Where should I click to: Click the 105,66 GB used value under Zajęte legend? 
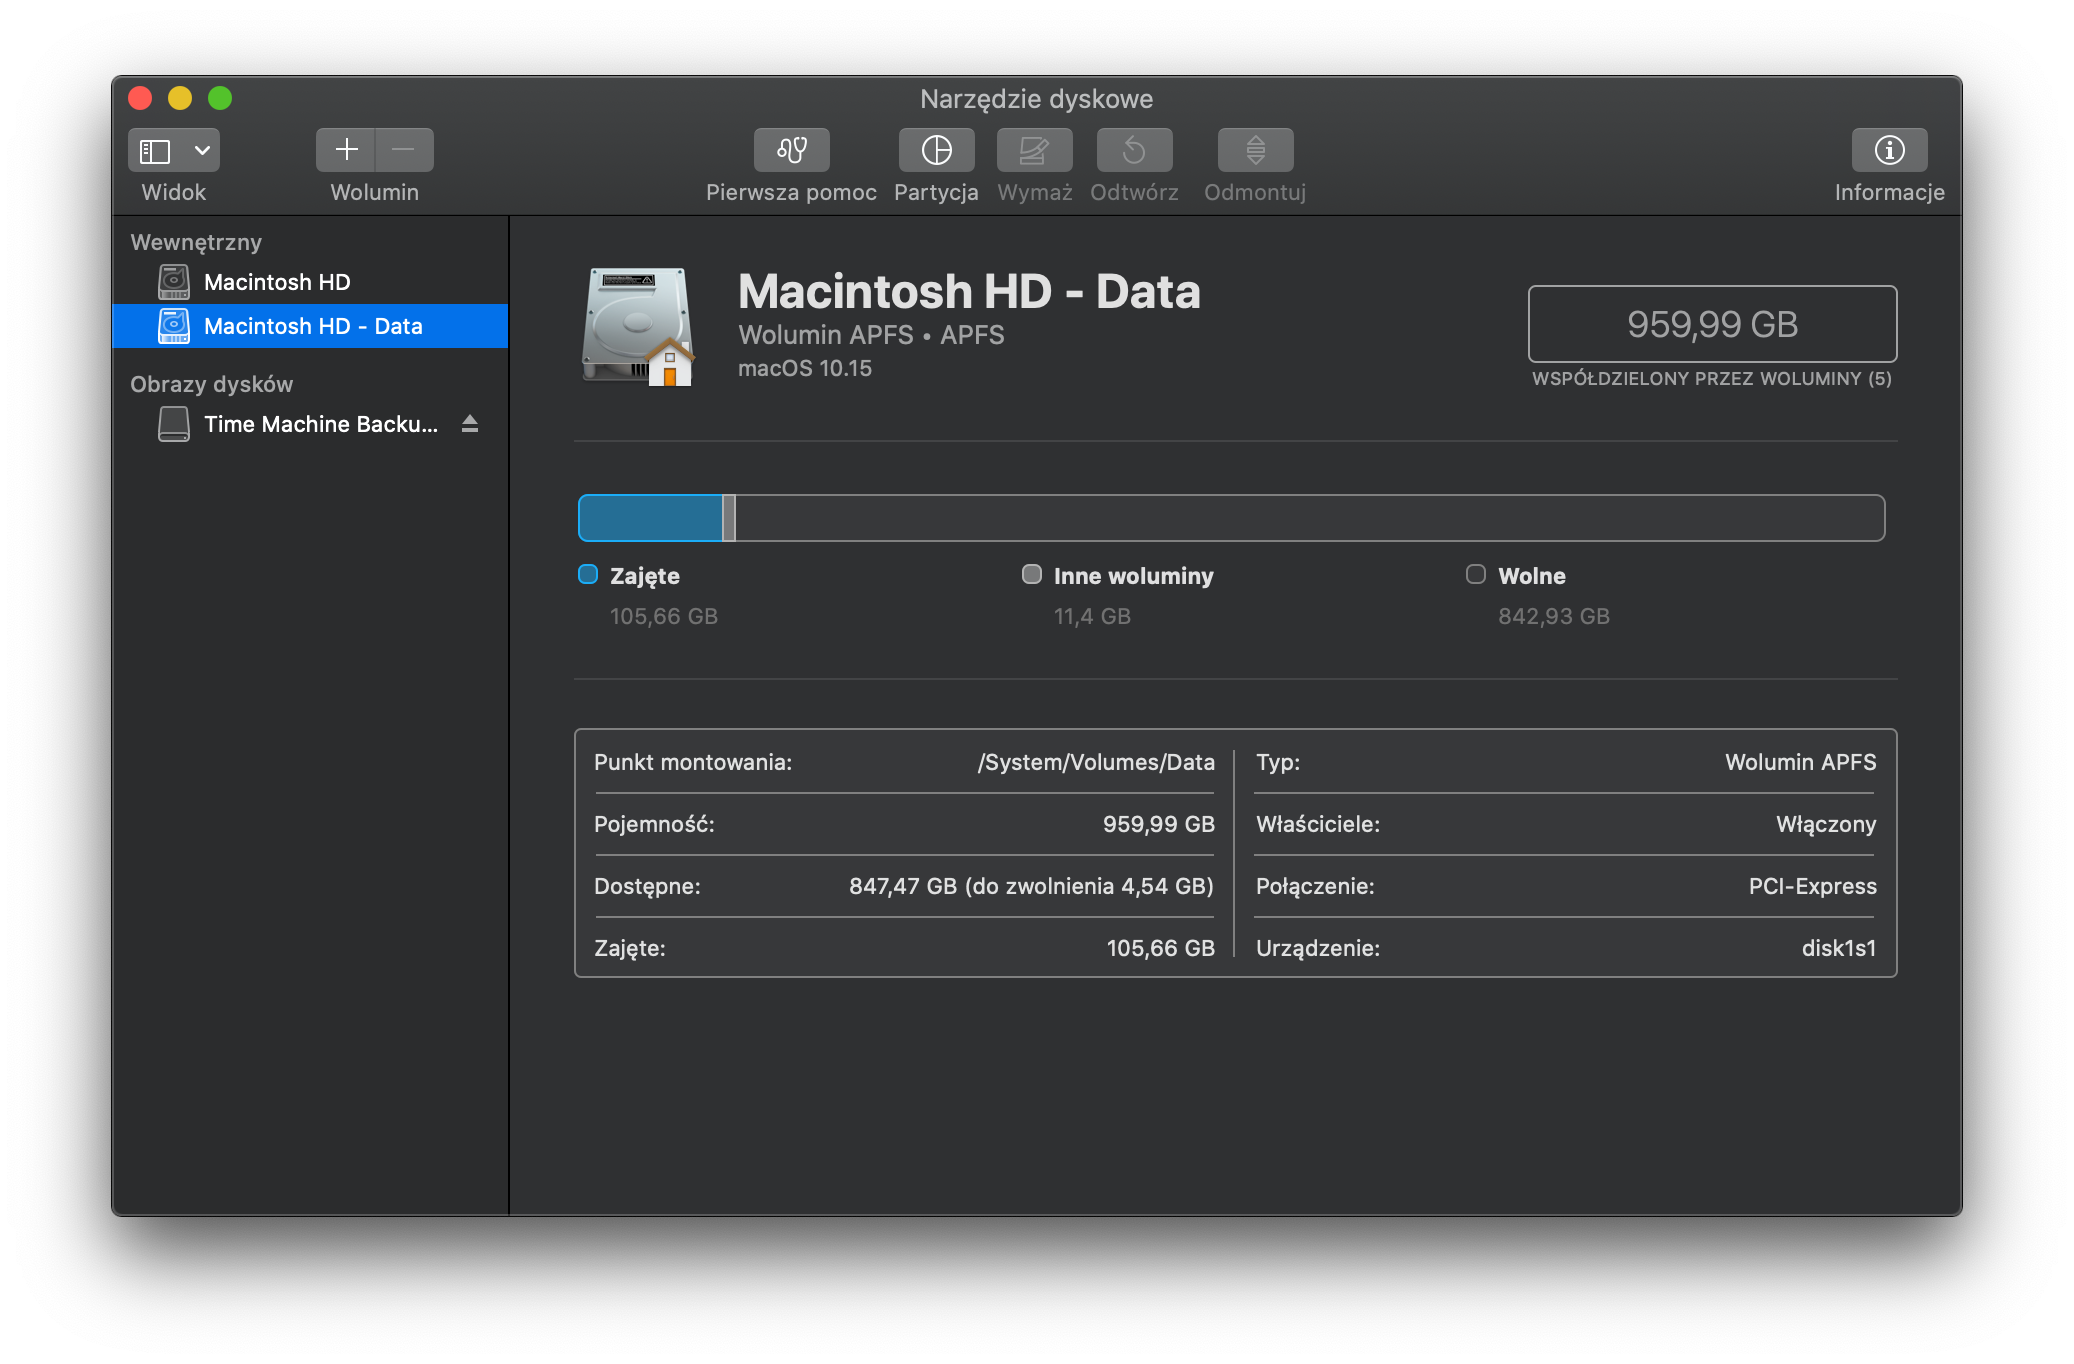coord(664,616)
